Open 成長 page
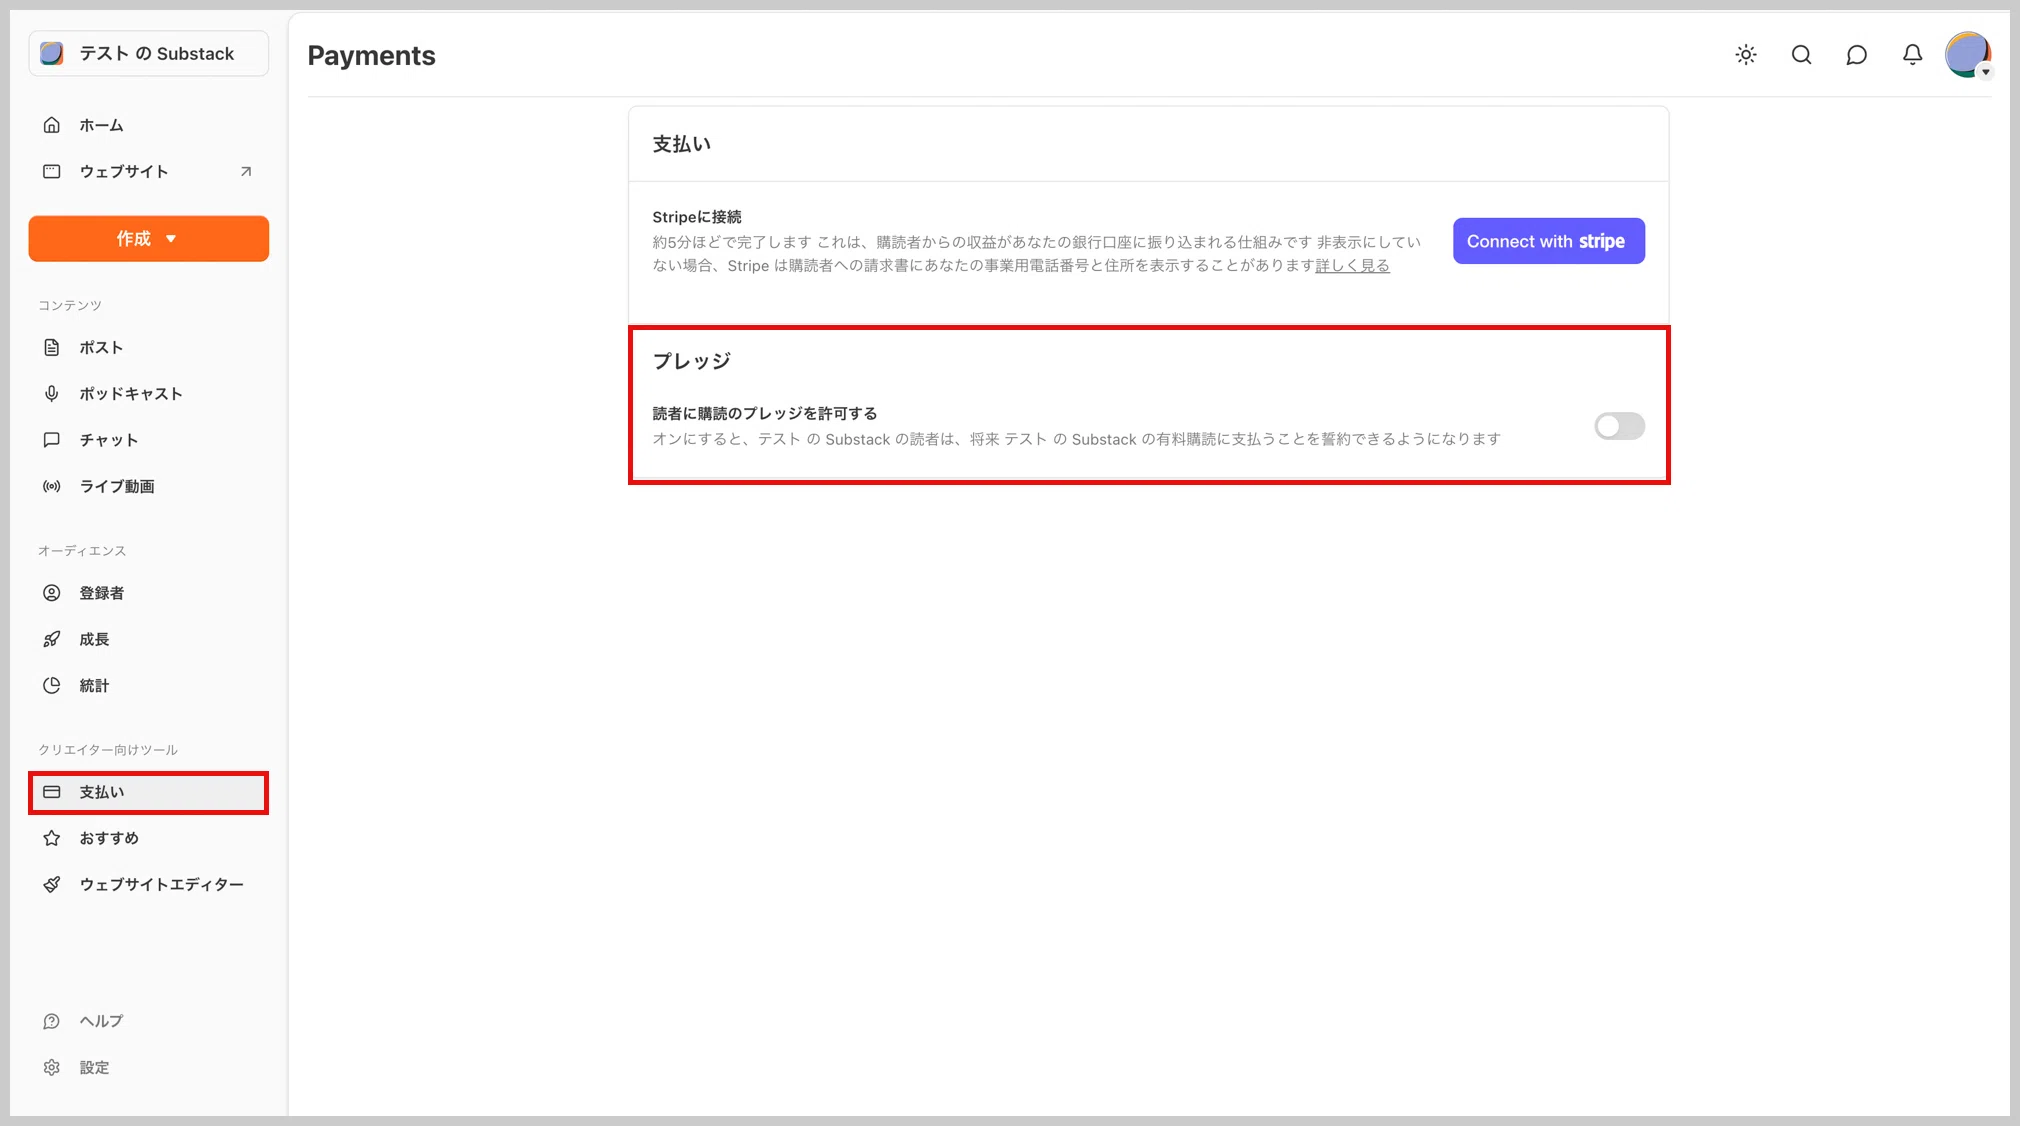Screen dimensions: 2020x1126 [x=149, y=639]
